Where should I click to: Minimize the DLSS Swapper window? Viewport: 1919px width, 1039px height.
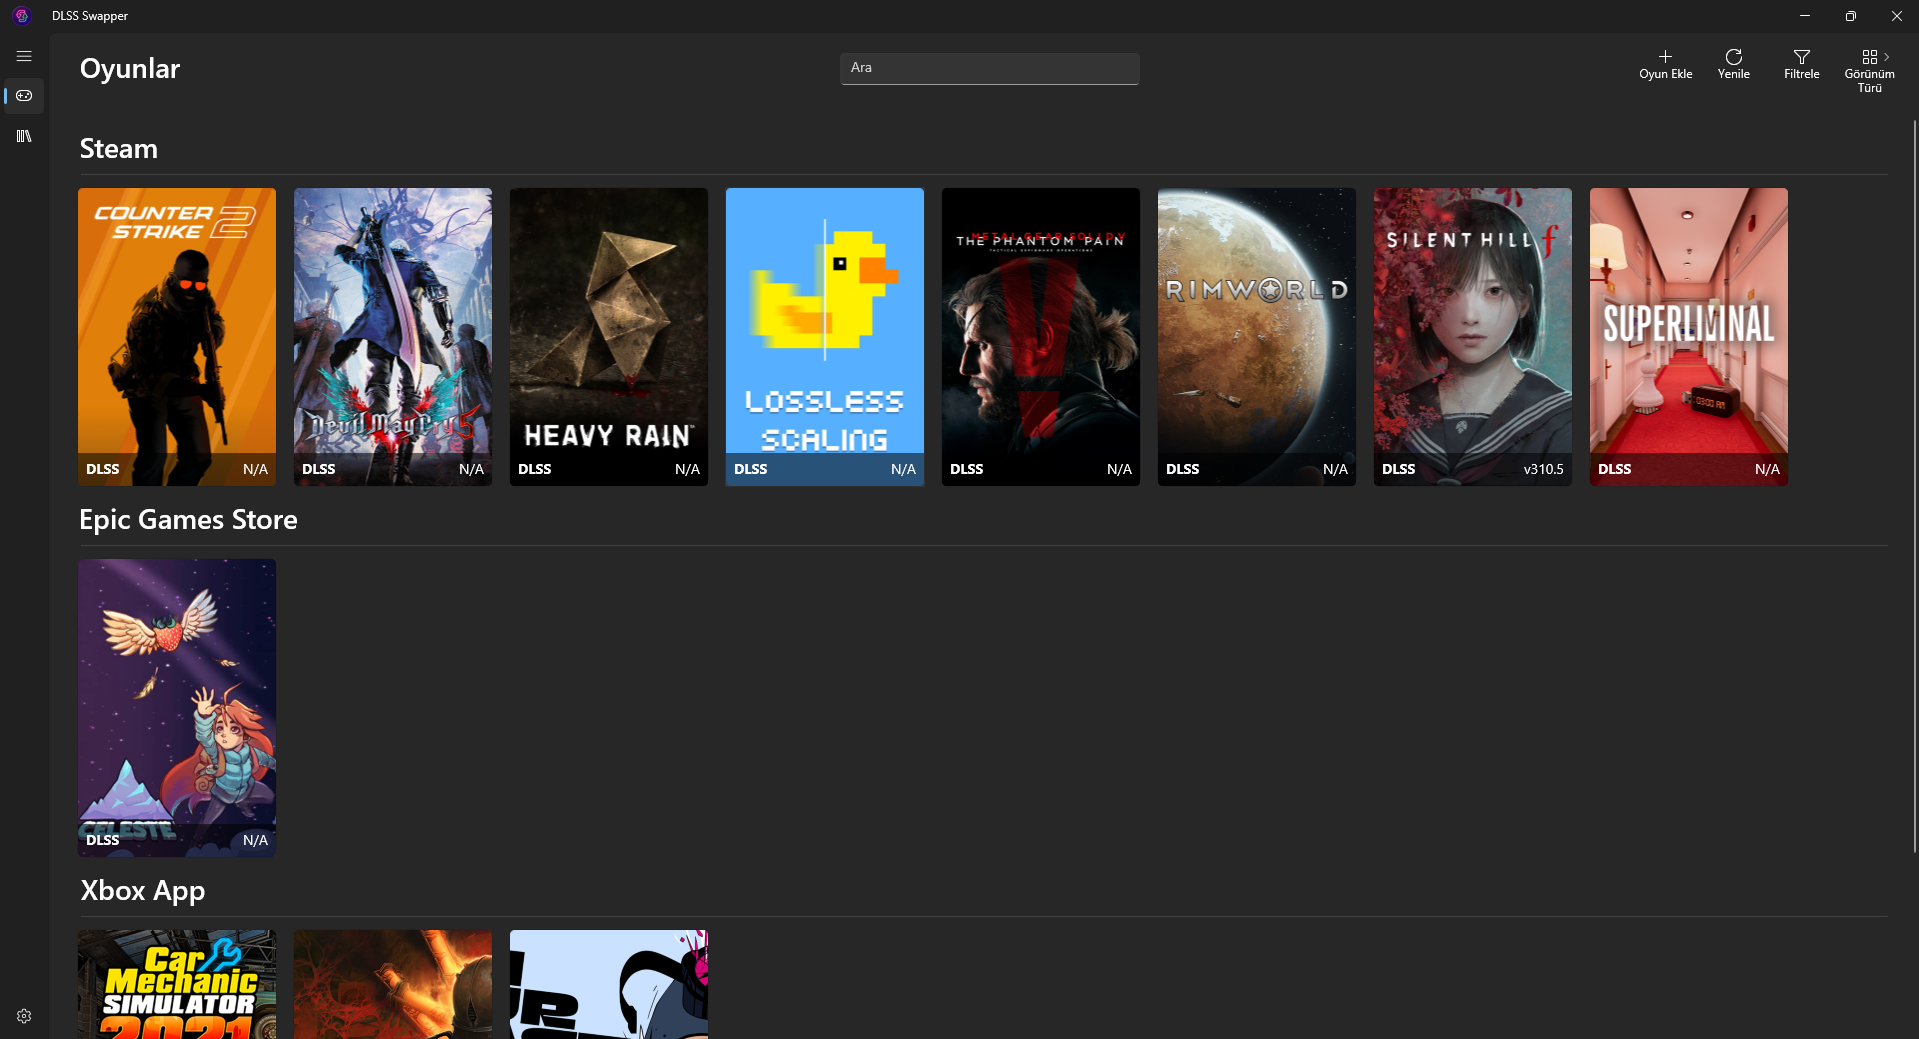pyautogui.click(x=1805, y=16)
